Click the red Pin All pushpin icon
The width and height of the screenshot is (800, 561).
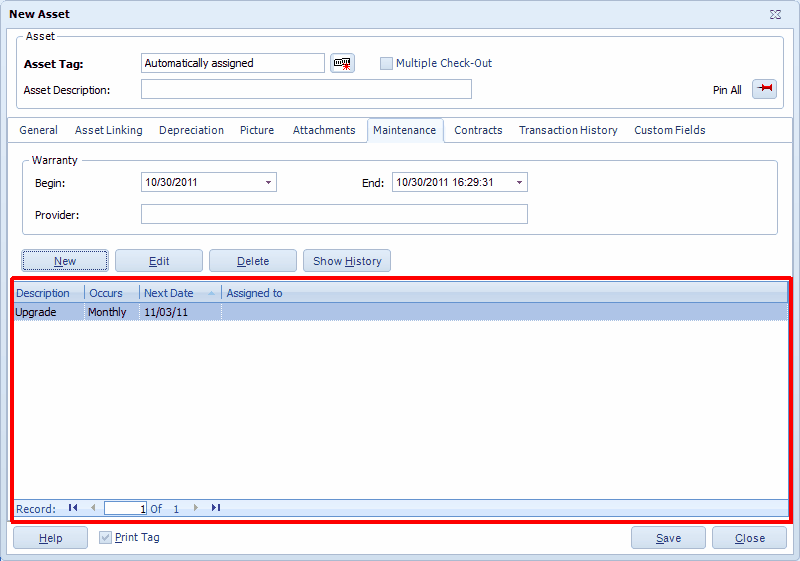pyautogui.click(x=764, y=89)
